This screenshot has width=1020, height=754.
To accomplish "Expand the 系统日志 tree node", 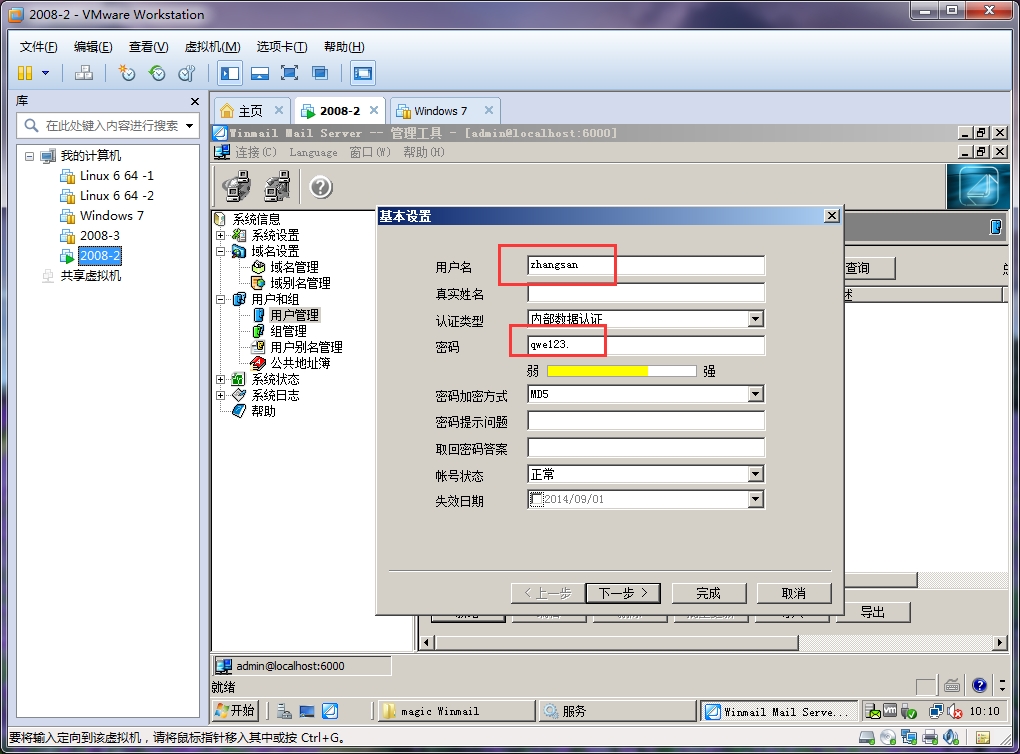I will (x=221, y=395).
